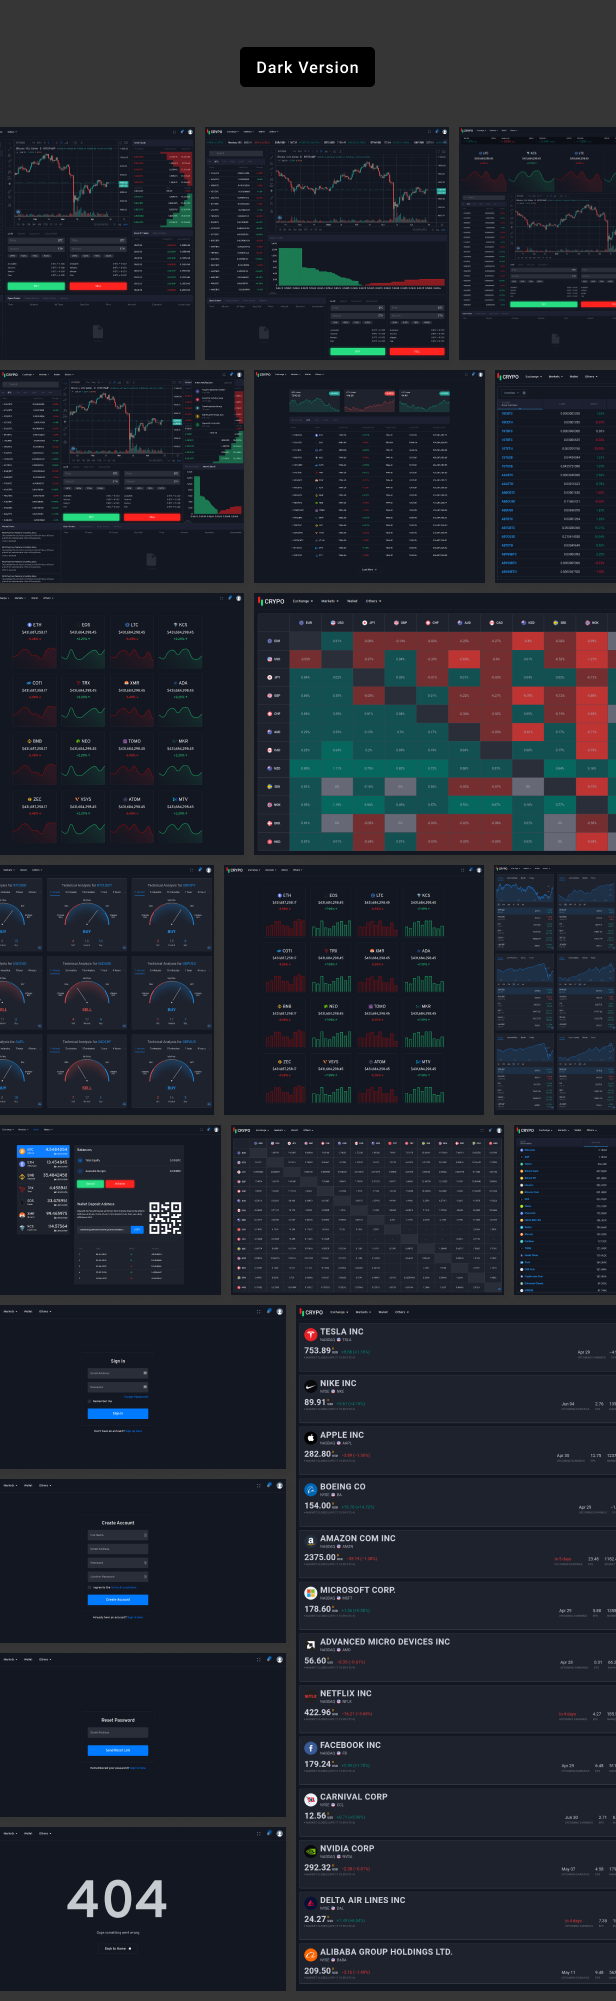Focus Full Name field on Create Account form
Viewport: 616px width, 2001px height.
coord(118,1535)
